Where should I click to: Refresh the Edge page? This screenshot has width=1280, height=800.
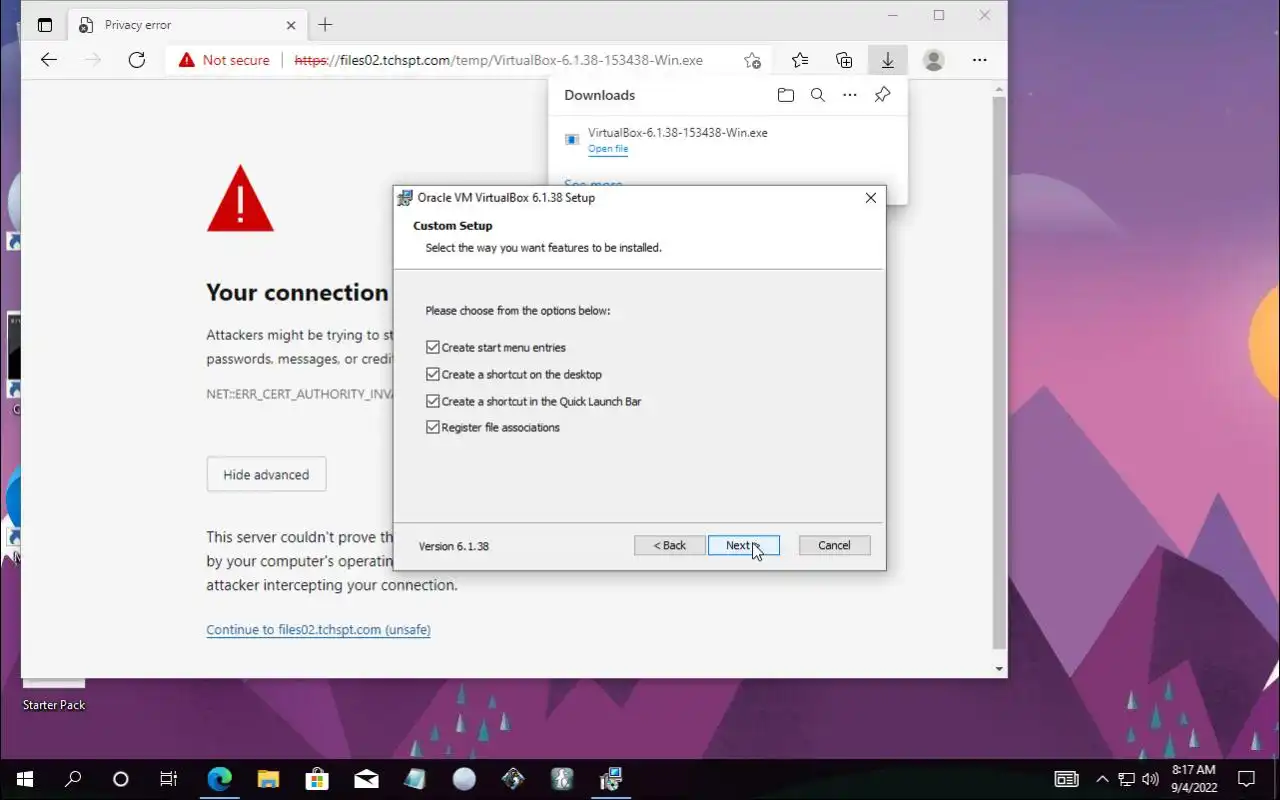coord(137,60)
